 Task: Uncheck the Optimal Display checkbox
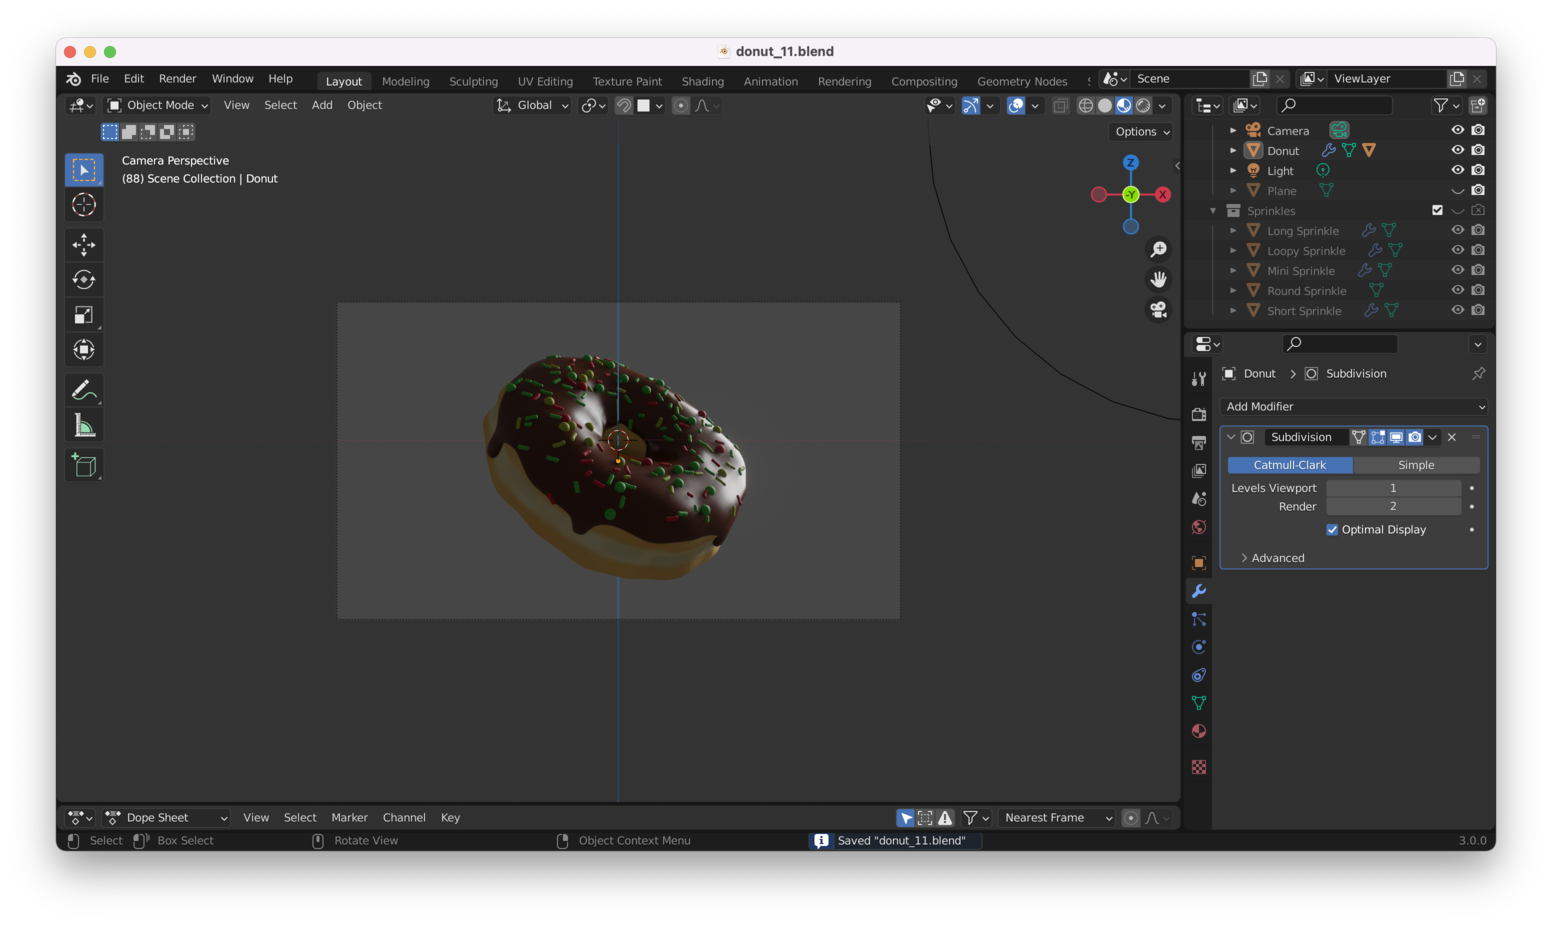point(1332,529)
